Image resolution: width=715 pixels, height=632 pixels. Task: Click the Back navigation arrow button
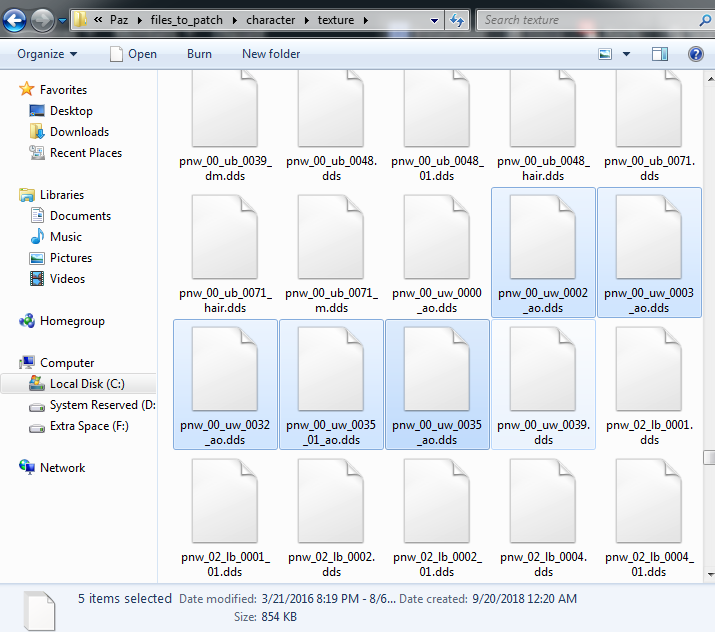click(x=17, y=20)
